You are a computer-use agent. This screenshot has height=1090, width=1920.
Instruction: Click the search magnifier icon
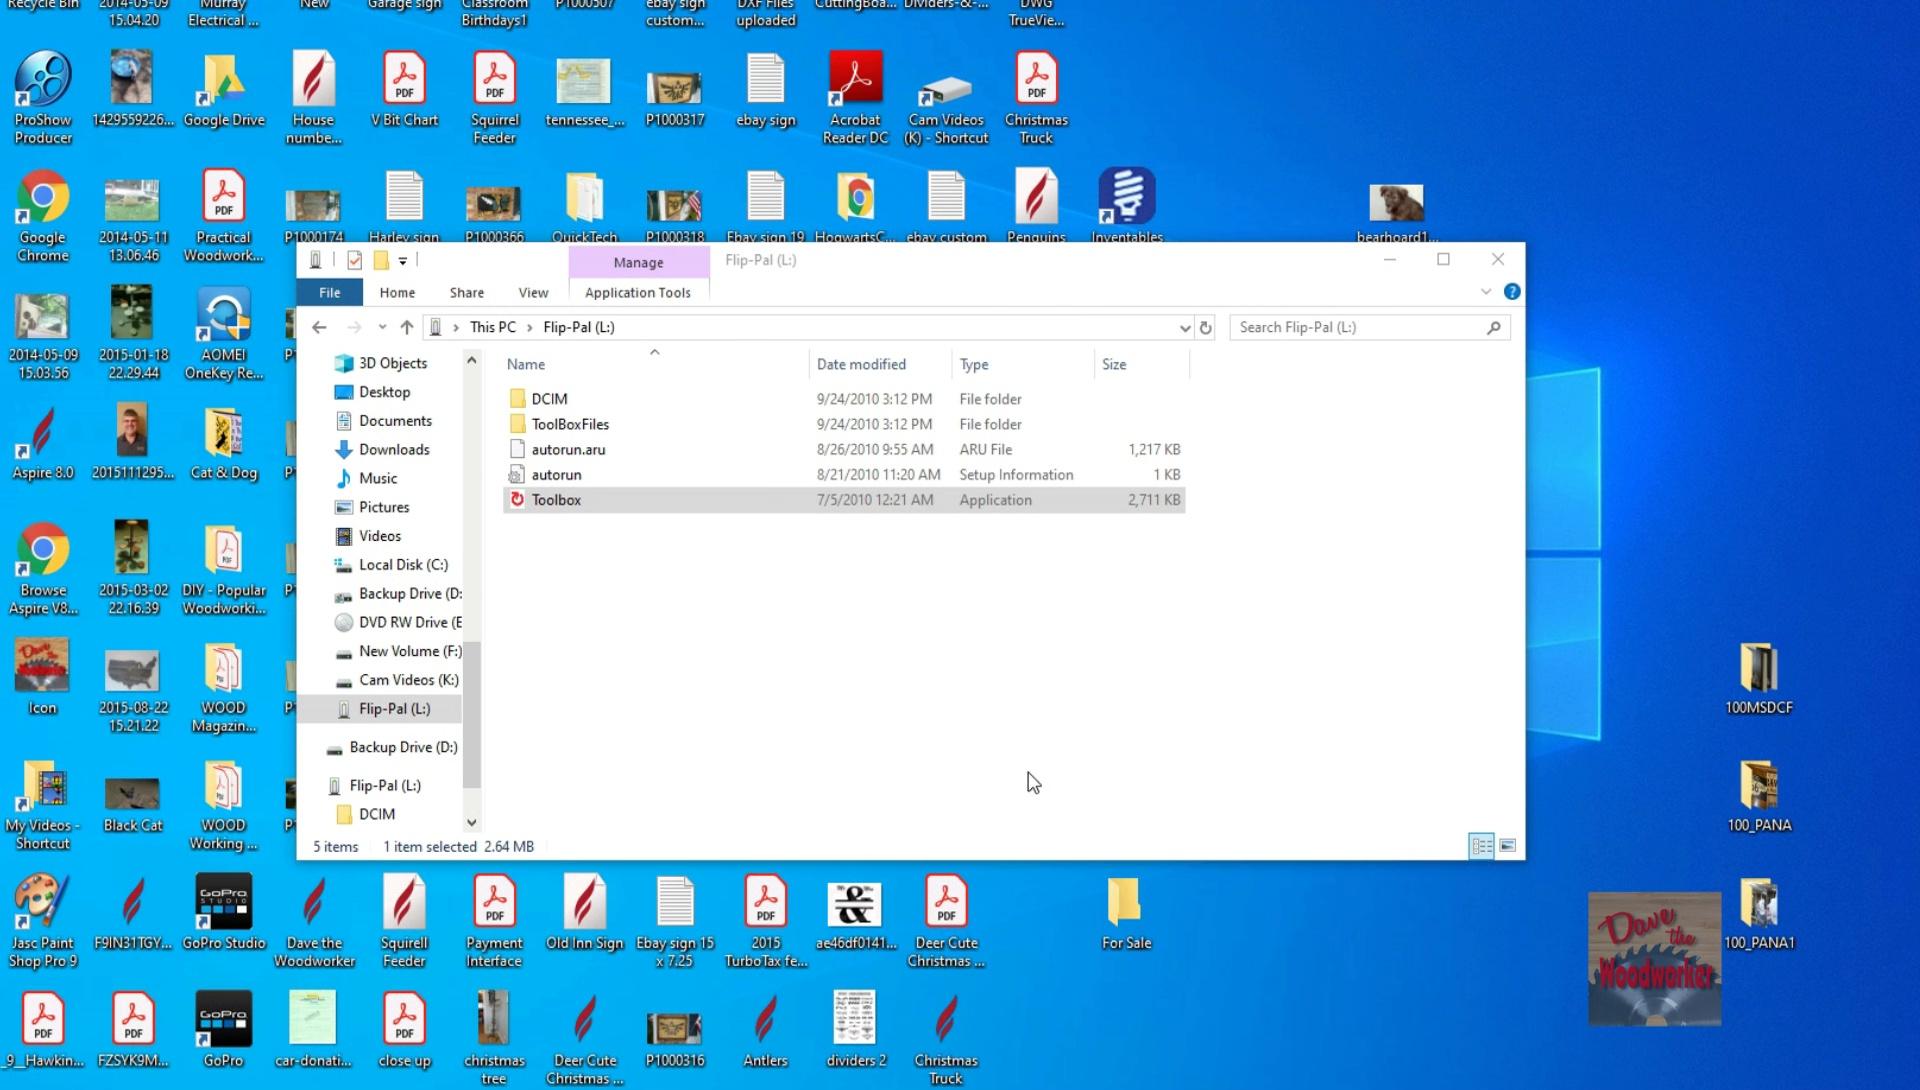coord(1494,328)
